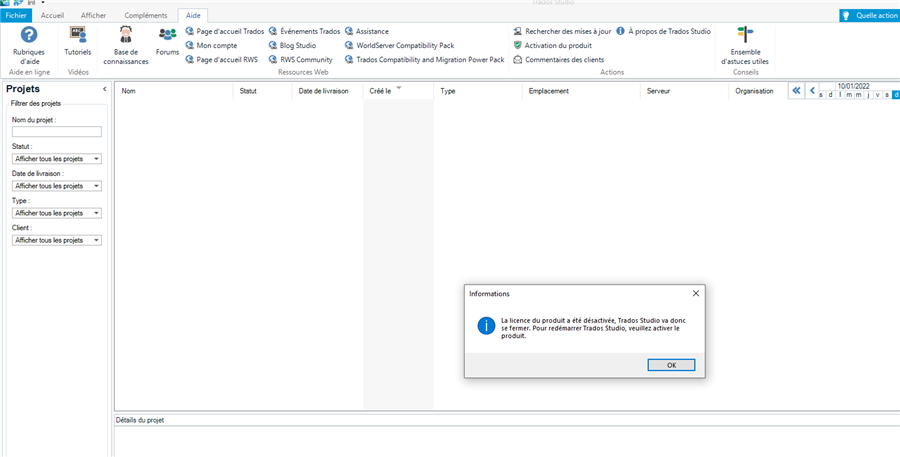Image resolution: width=900 pixels, height=457 pixels.
Task: Click the Détails du projet header
Action: click(x=140, y=420)
